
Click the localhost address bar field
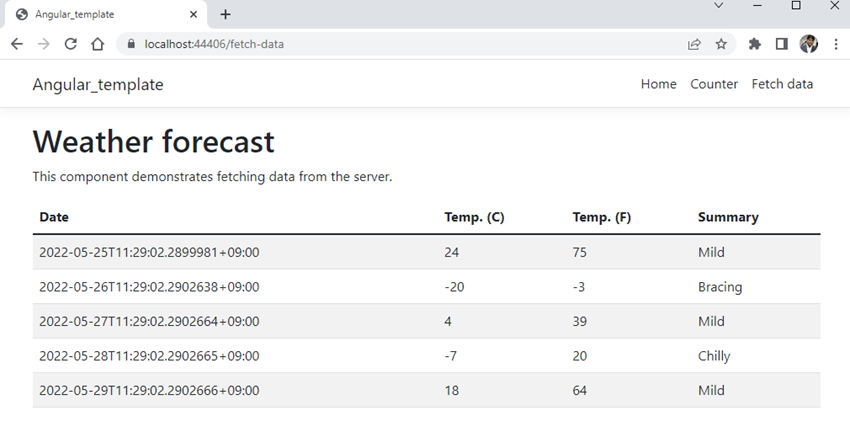click(x=400, y=44)
